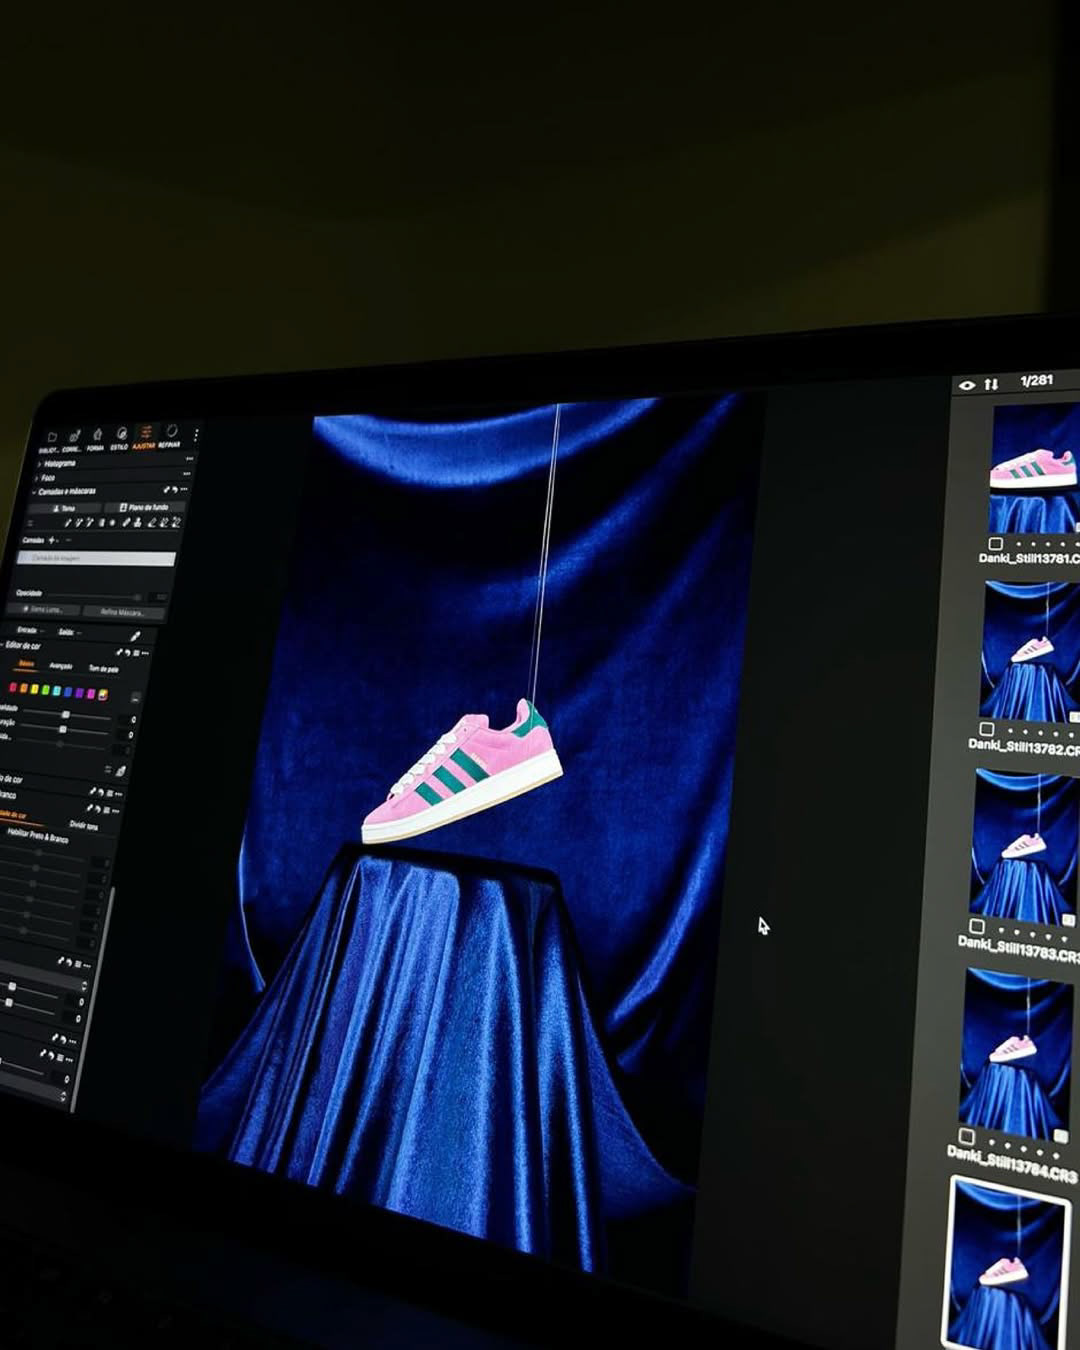Screen dimensions: 1080x1350
Task: Tick the color tag box of Danki_Still13783
Action: point(977,926)
